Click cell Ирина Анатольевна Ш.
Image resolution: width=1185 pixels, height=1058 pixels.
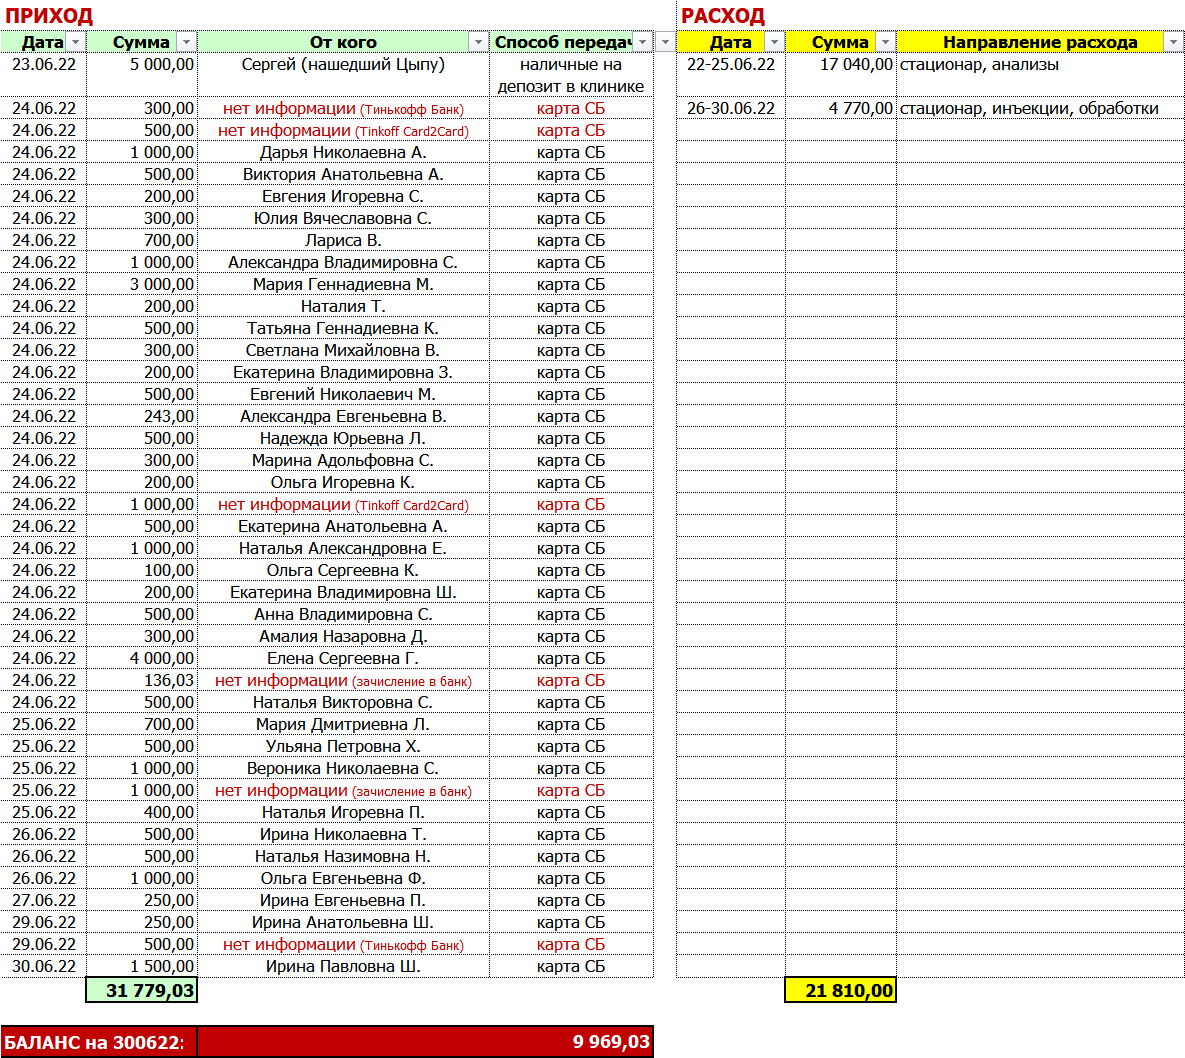(343, 921)
